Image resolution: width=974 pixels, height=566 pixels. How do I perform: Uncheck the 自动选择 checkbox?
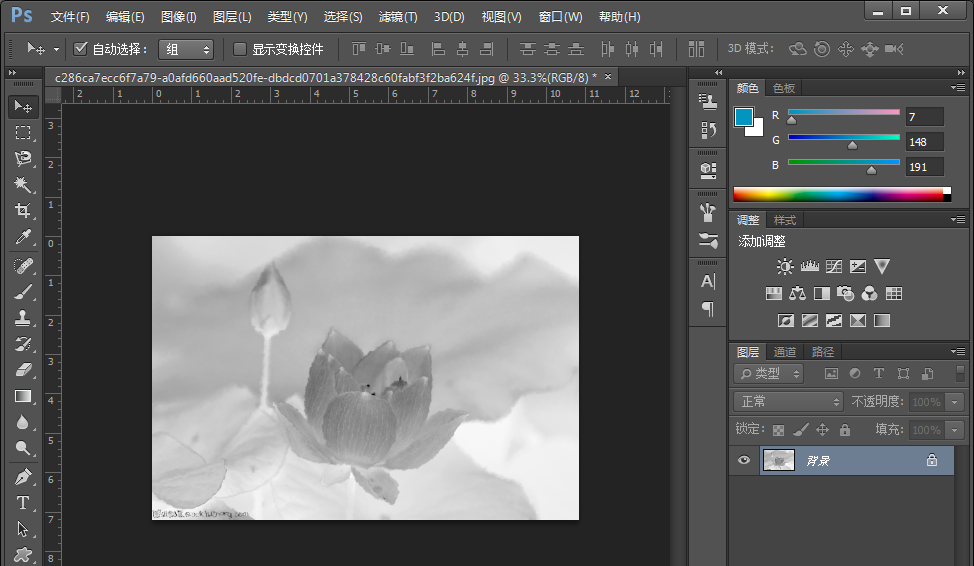point(81,49)
